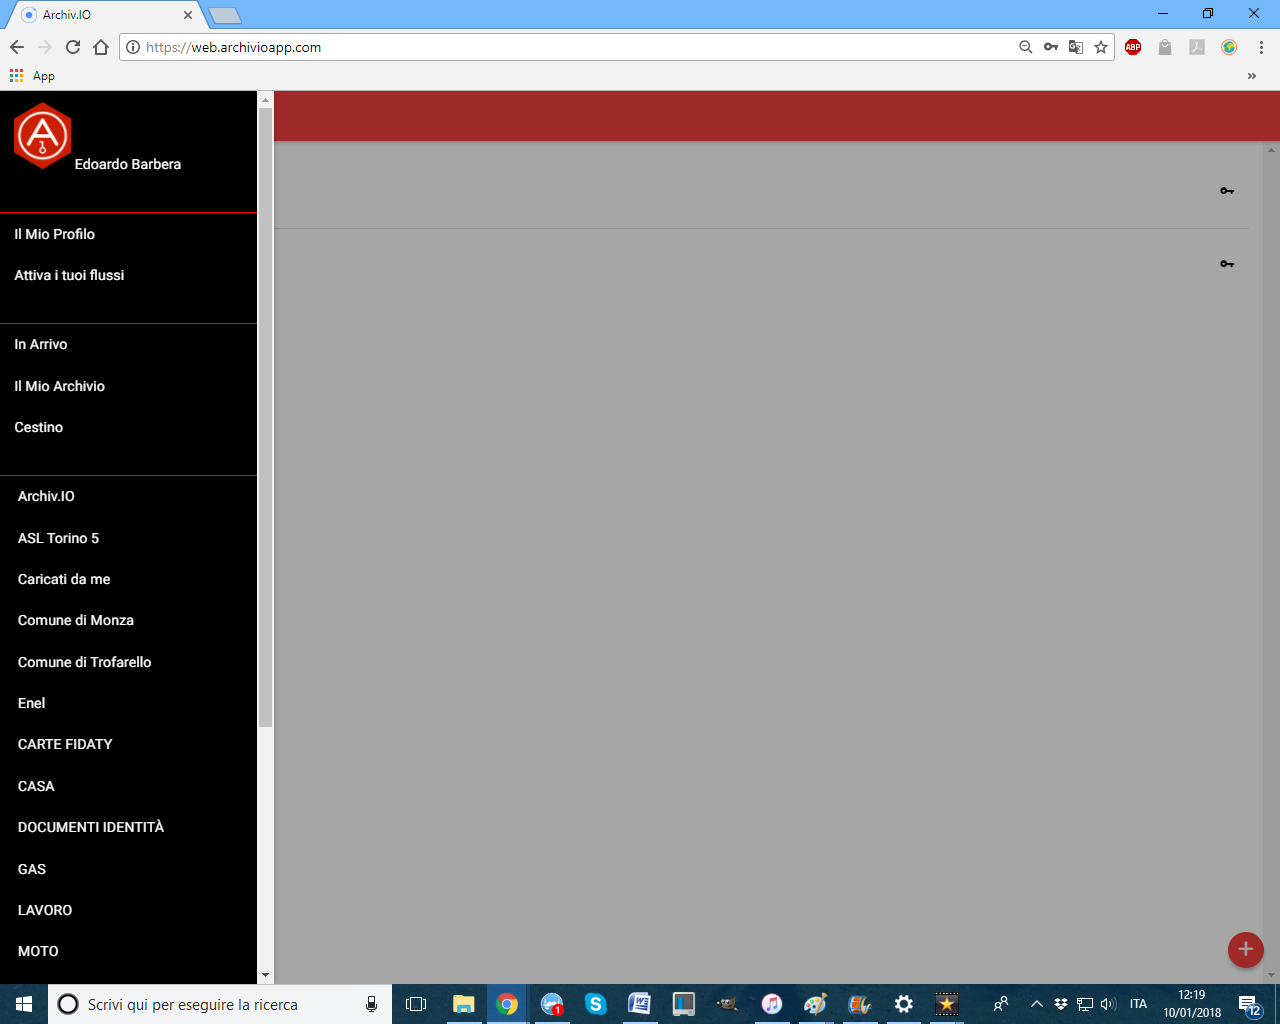Click the sidebar scrollbar up arrow
Screen dimensions: 1280x1024
pos(265,99)
